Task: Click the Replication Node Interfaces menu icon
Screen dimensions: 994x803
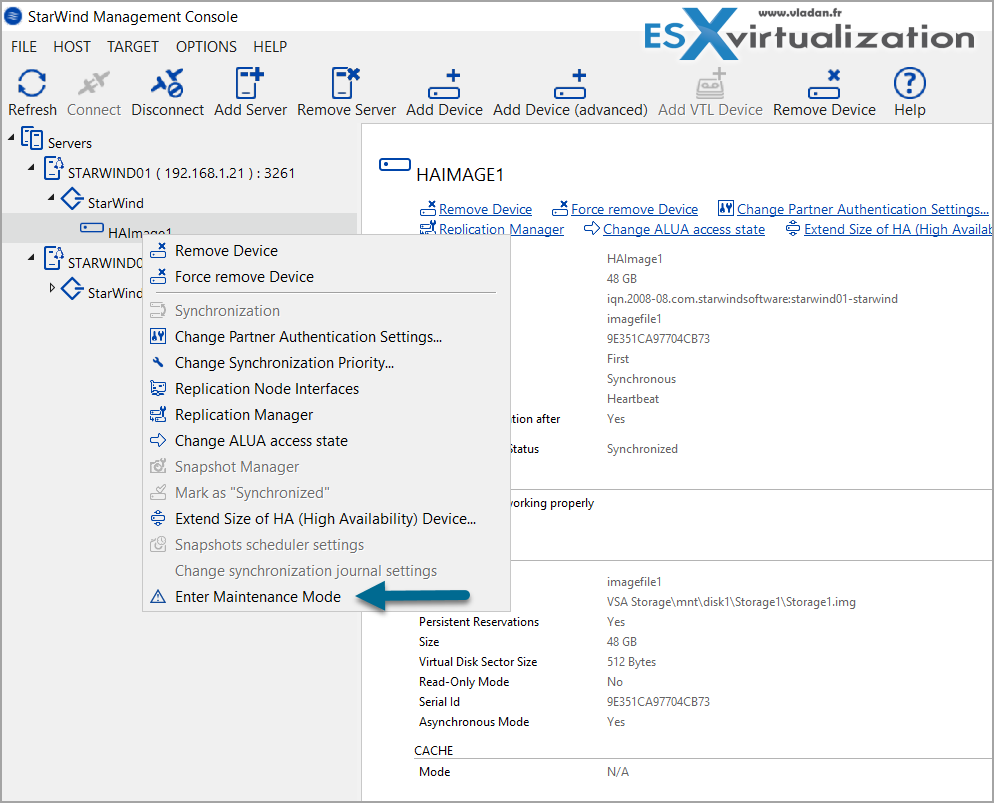Action: pos(158,388)
